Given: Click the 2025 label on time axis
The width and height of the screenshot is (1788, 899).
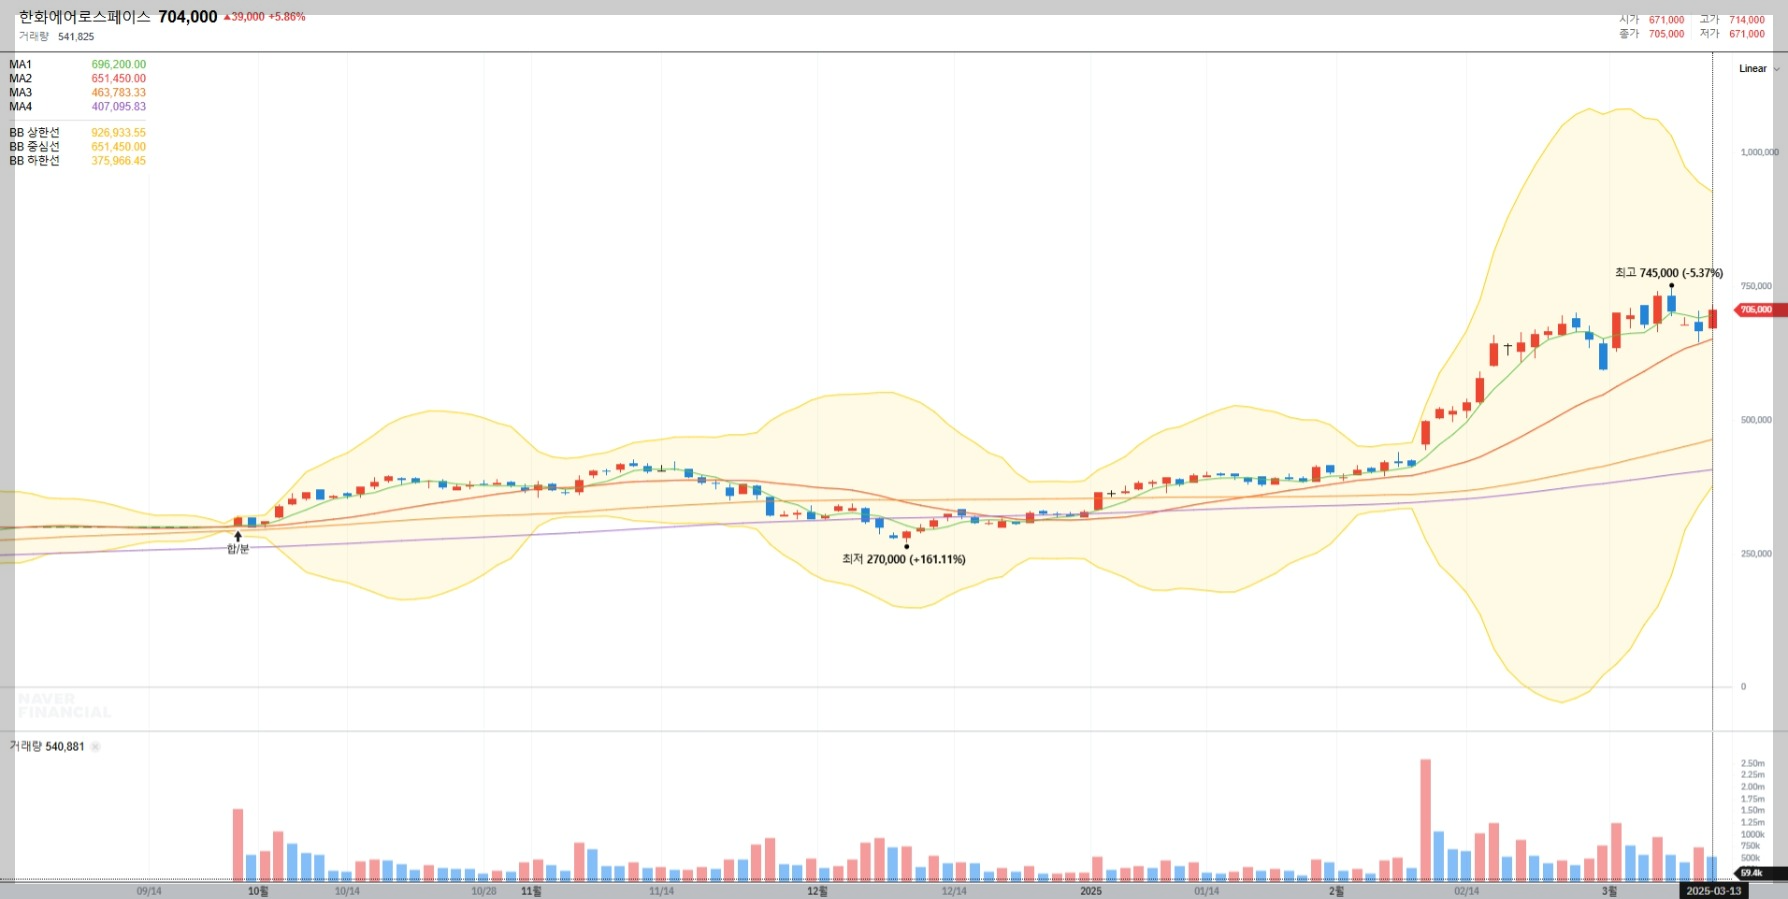Looking at the screenshot, I should click(x=1091, y=891).
